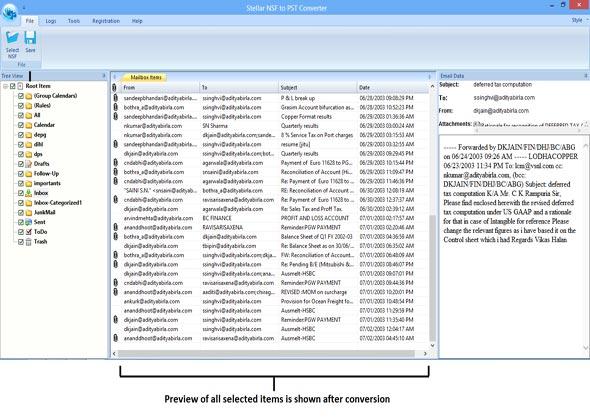Sort by the To column header
The image size is (590, 420).
239,88
